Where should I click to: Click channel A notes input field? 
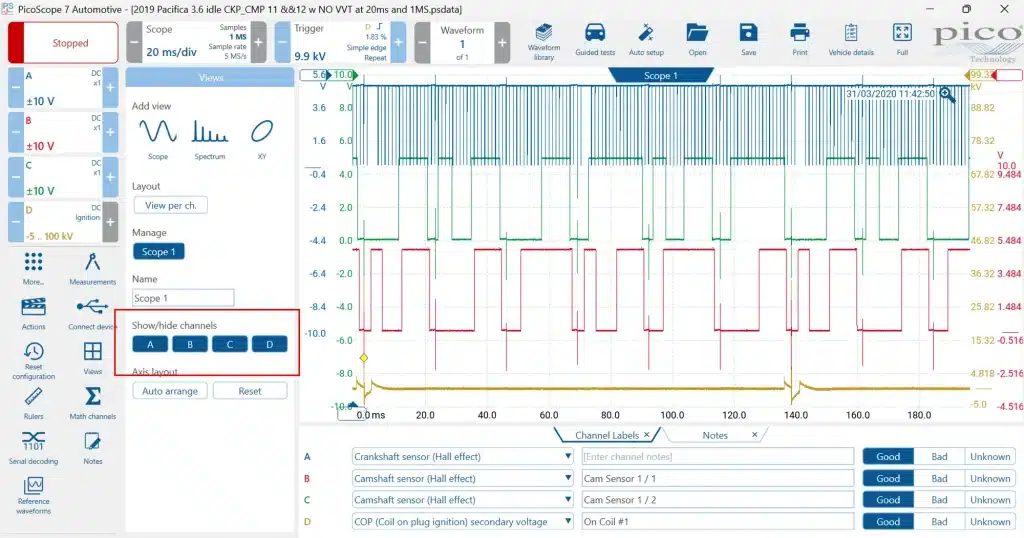pos(717,456)
